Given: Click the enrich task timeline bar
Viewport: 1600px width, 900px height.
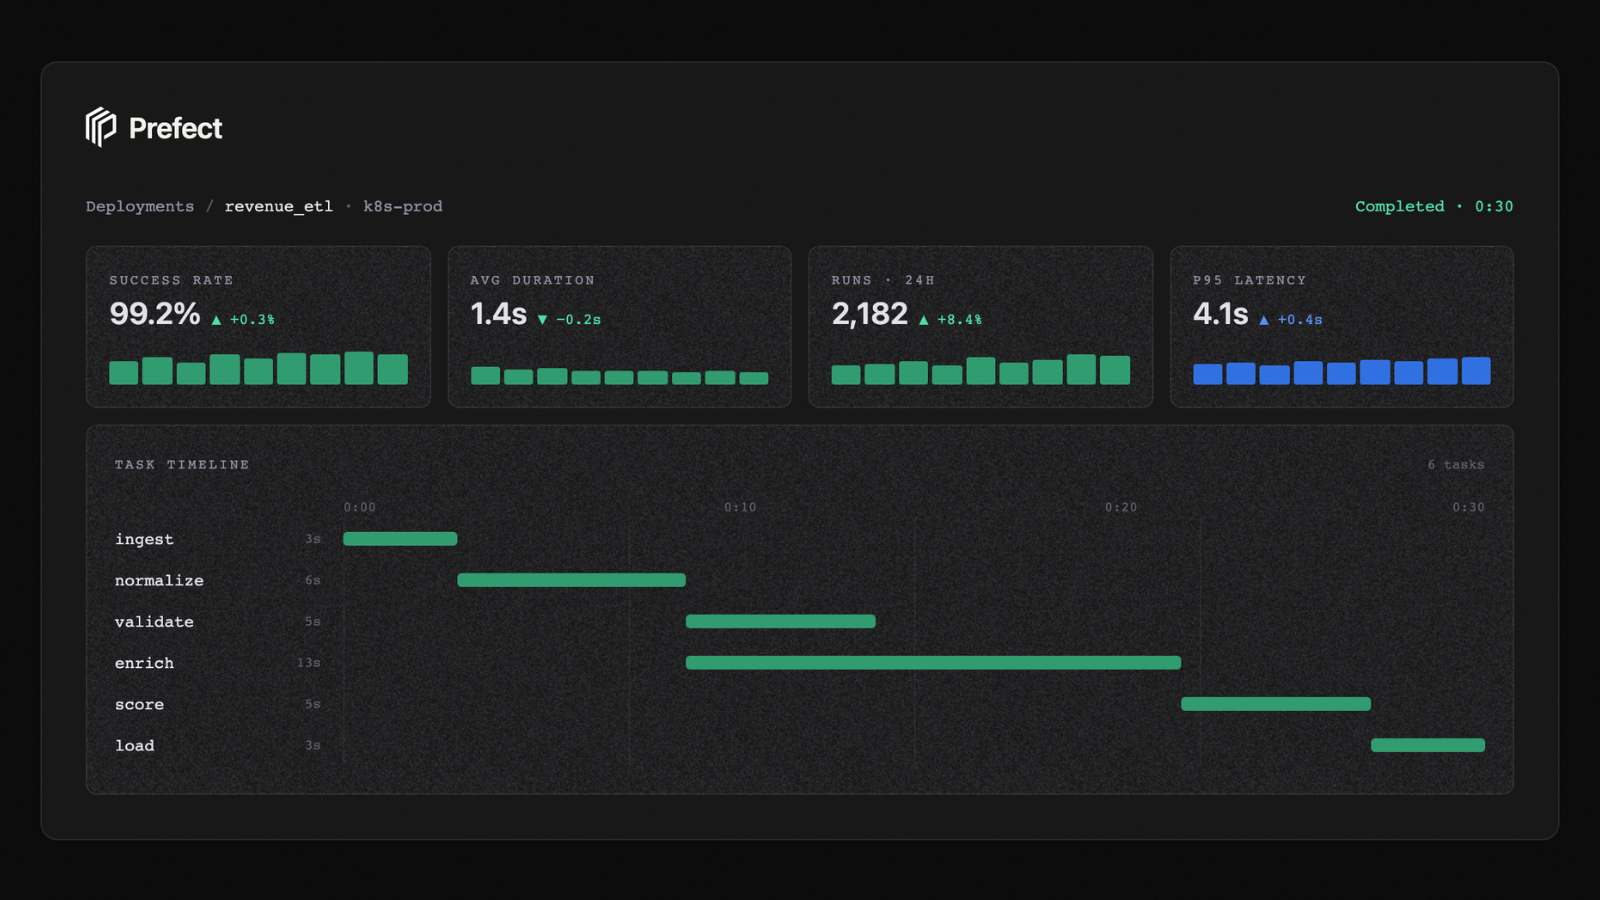Looking at the screenshot, I should [x=933, y=663].
